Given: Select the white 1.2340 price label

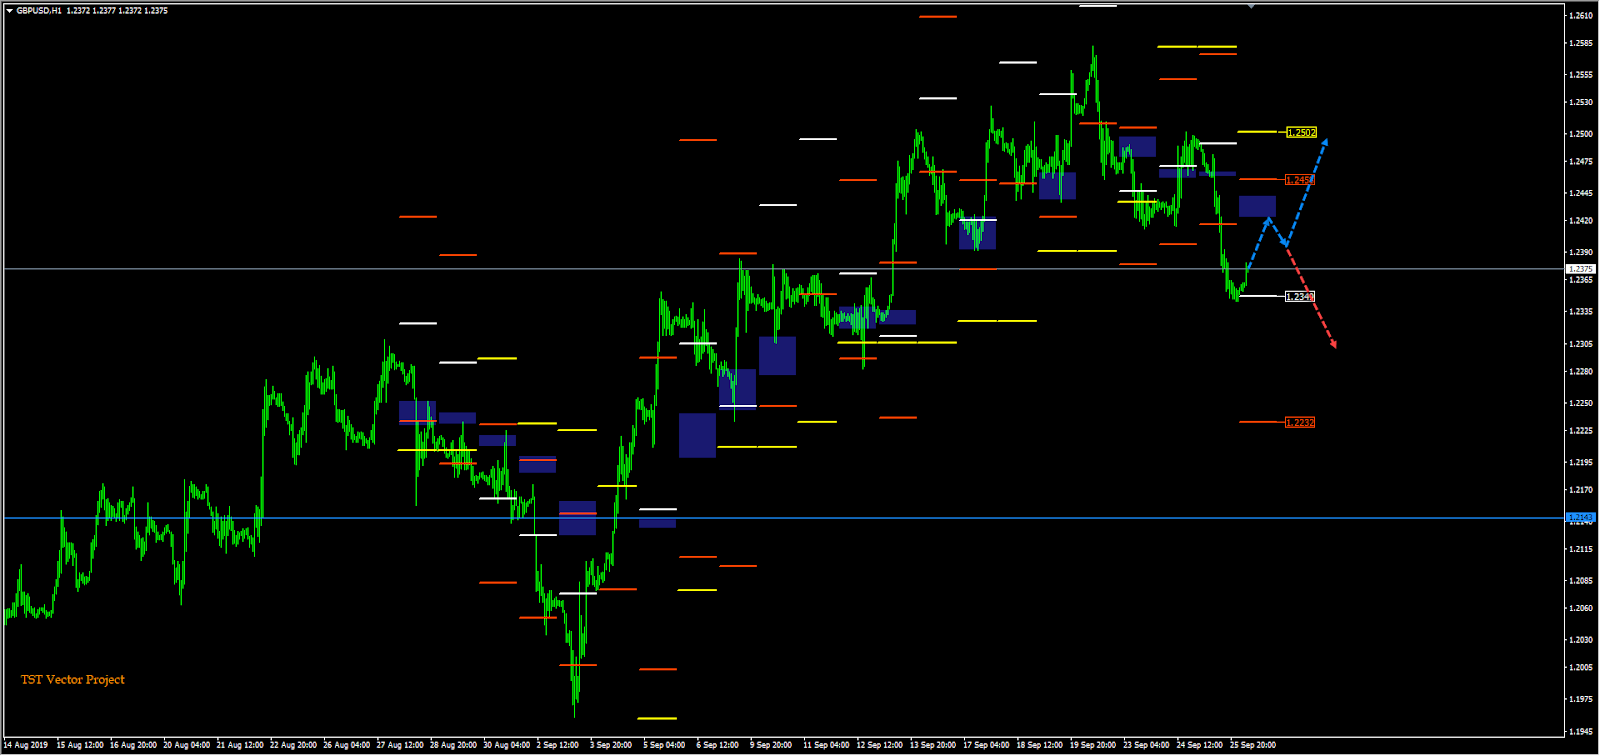Looking at the screenshot, I should click(x=1299, y=297).
